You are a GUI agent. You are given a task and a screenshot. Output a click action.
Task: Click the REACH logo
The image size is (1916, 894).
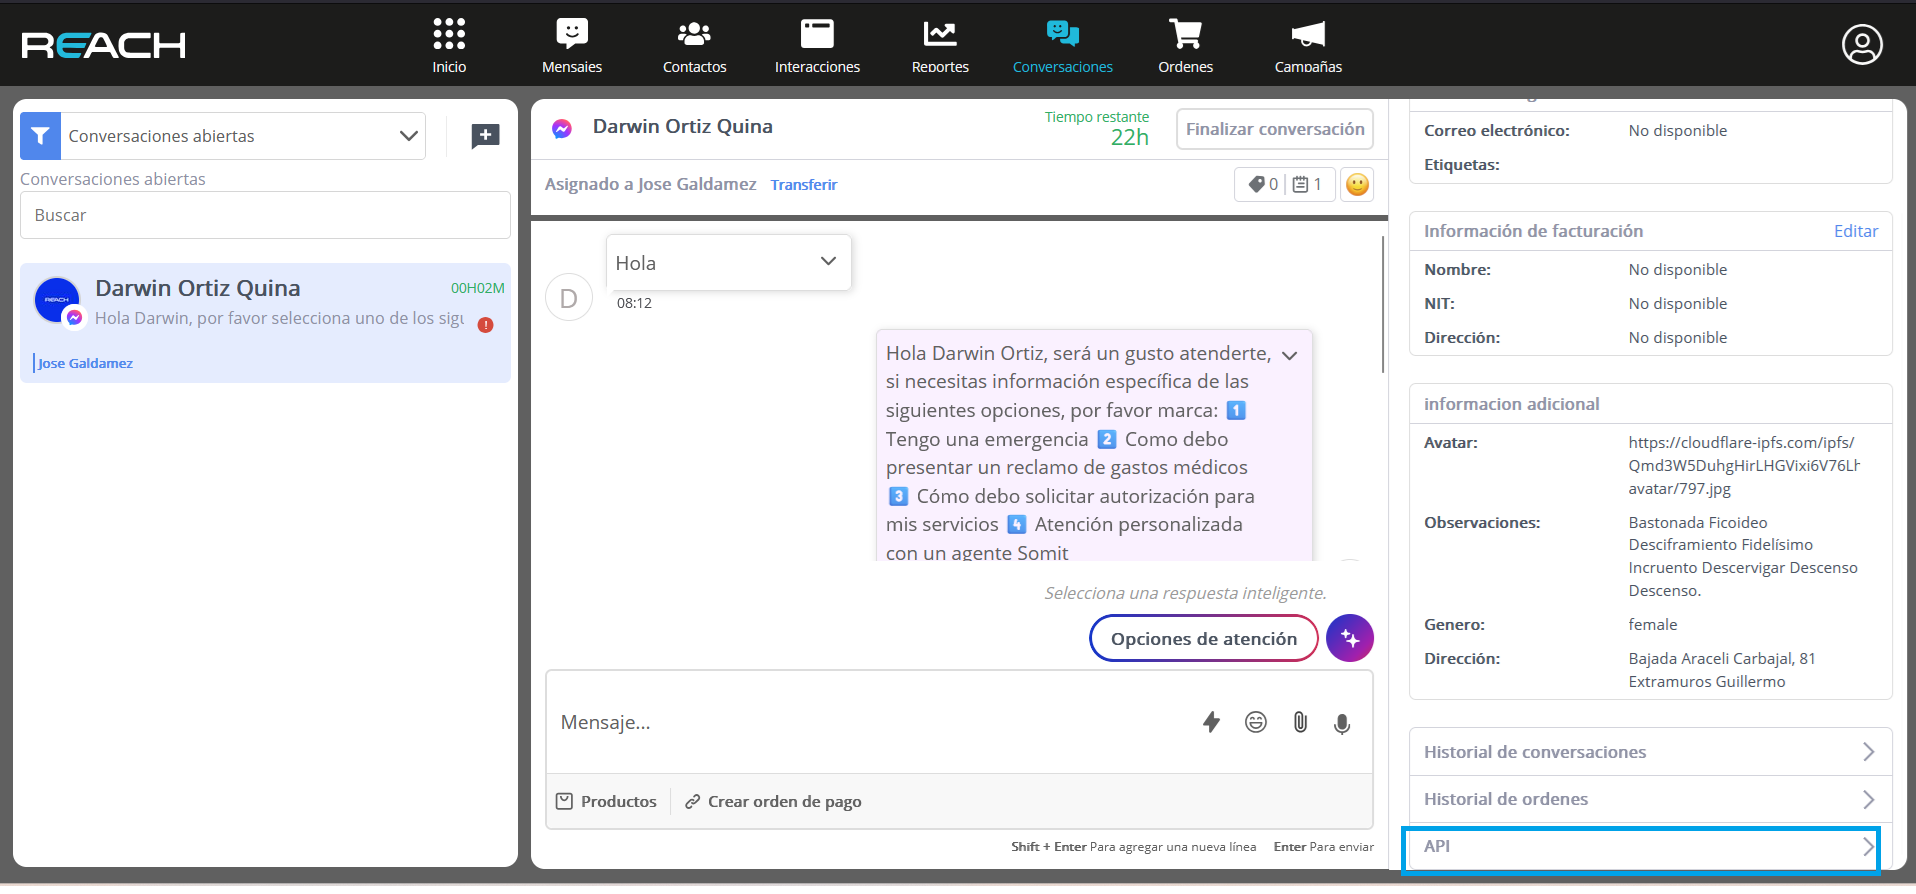point(104,45)
